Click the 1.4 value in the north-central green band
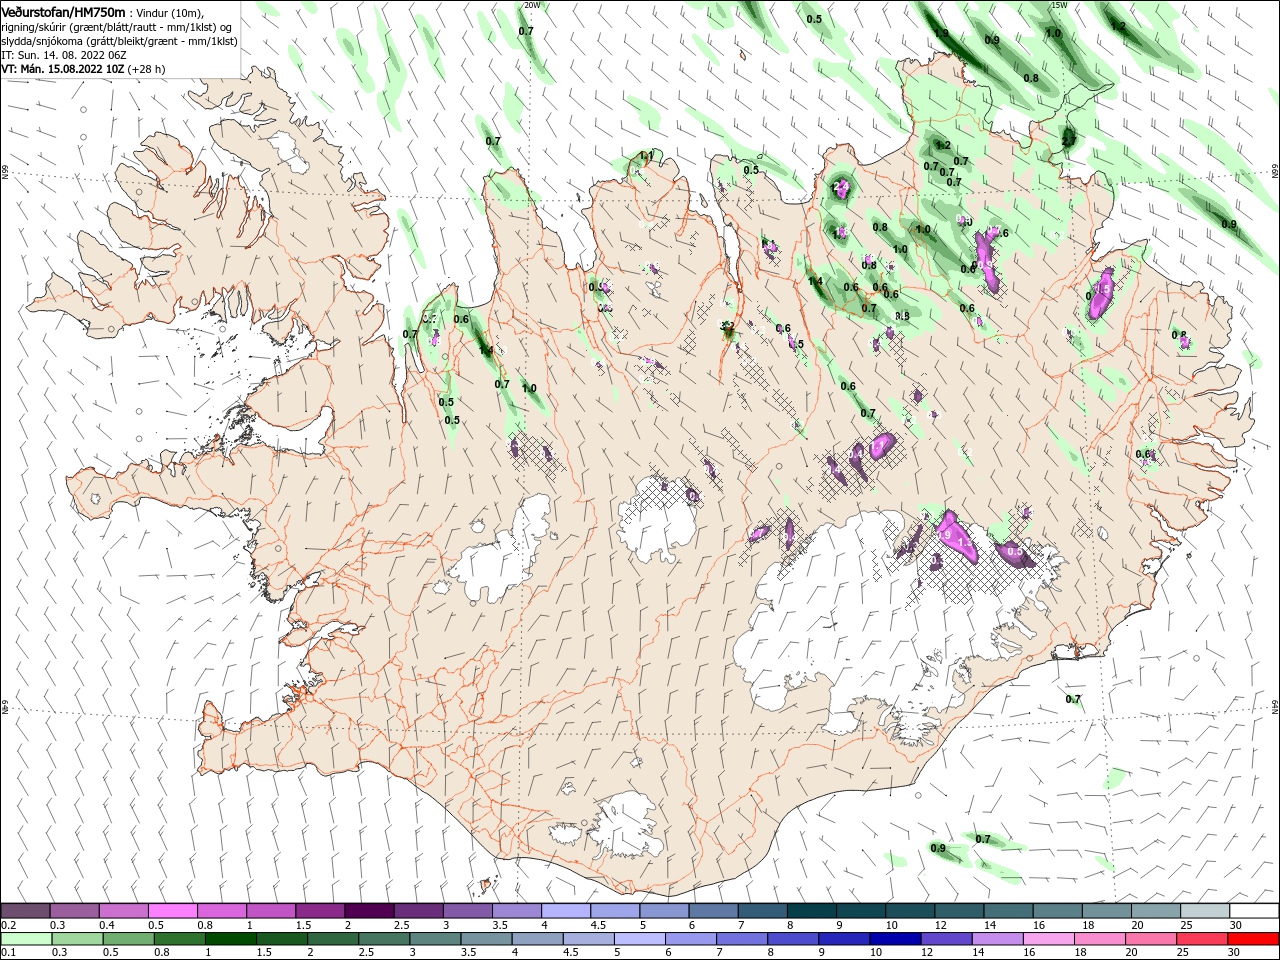Screen dimensions: 1280x960 pyautogui.click(x=815, y=281)
